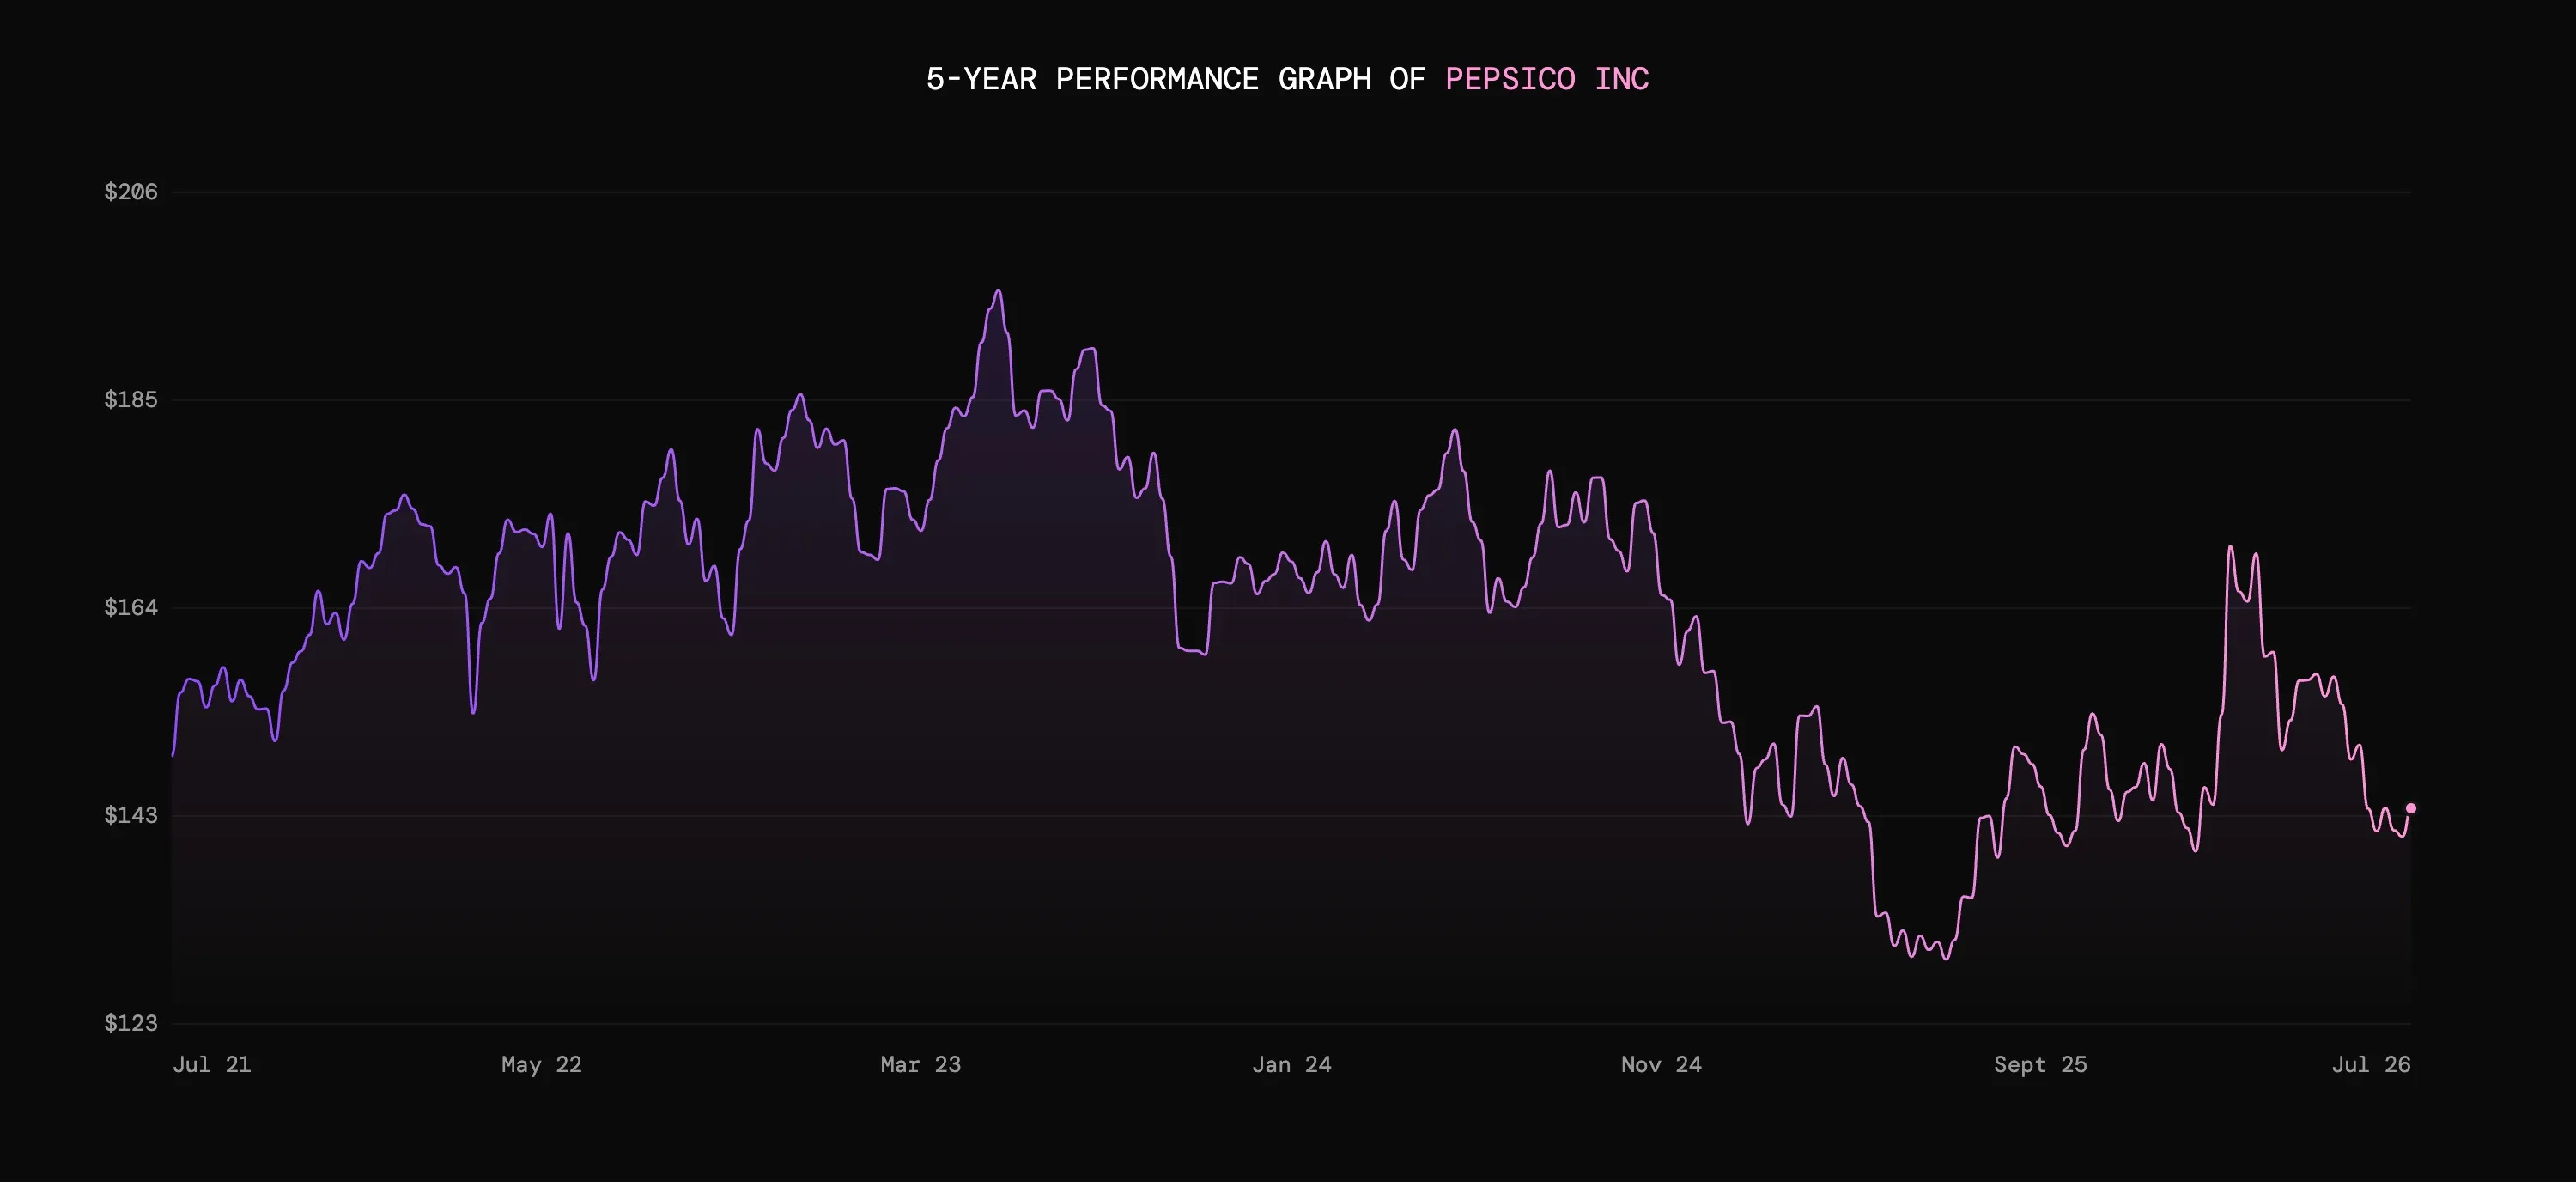Screen dimensions: 2576x1182
Task: Select the pink "PEPSICO INC" title text
Action: (x=1547, y=79)
